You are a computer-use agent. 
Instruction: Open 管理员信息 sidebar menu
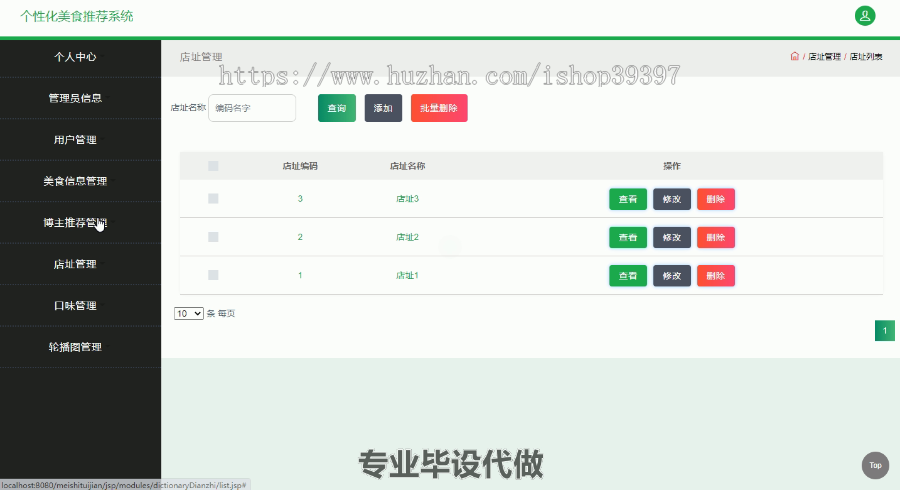[x=75, y=98]
